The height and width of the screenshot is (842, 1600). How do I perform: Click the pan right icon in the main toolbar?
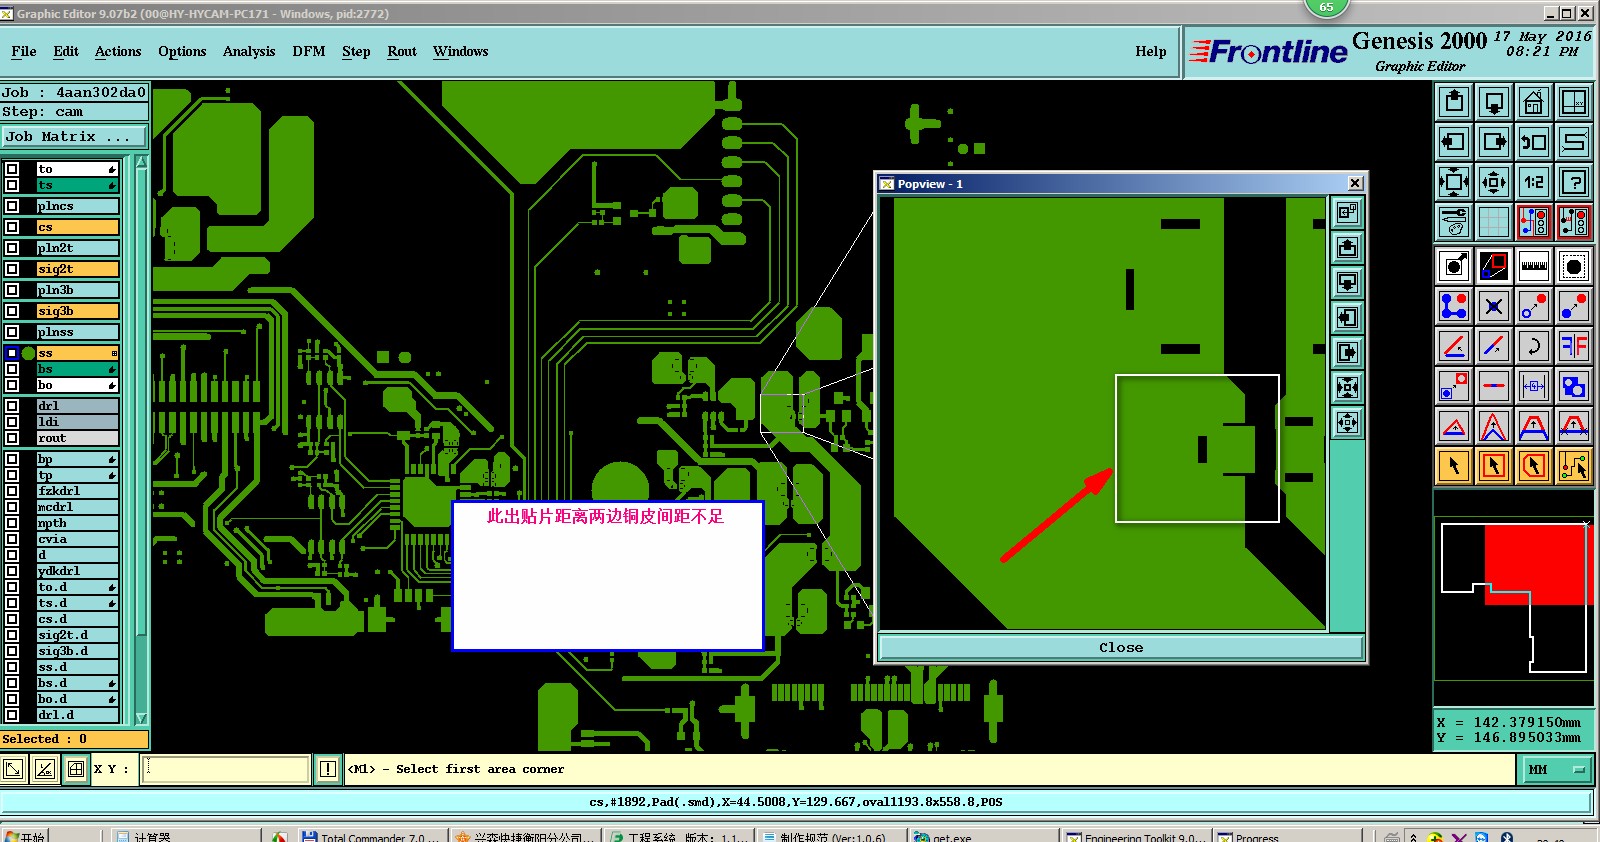pos(1494,142)
